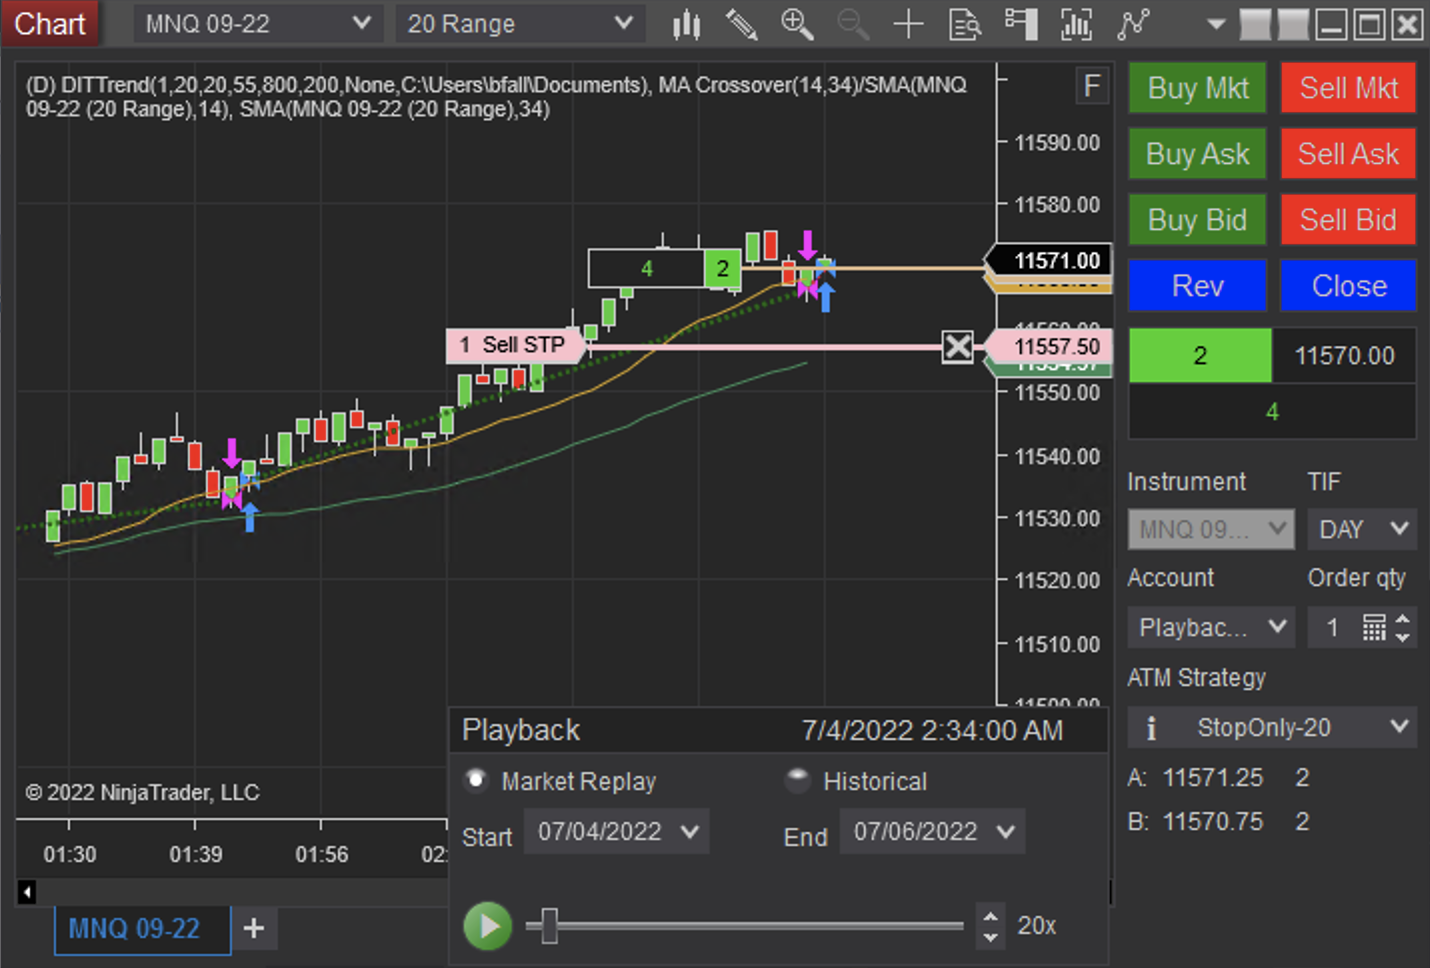1430x968 pixels.
Task: Click the F button on chart
Action: click(x=1092, y=86)
